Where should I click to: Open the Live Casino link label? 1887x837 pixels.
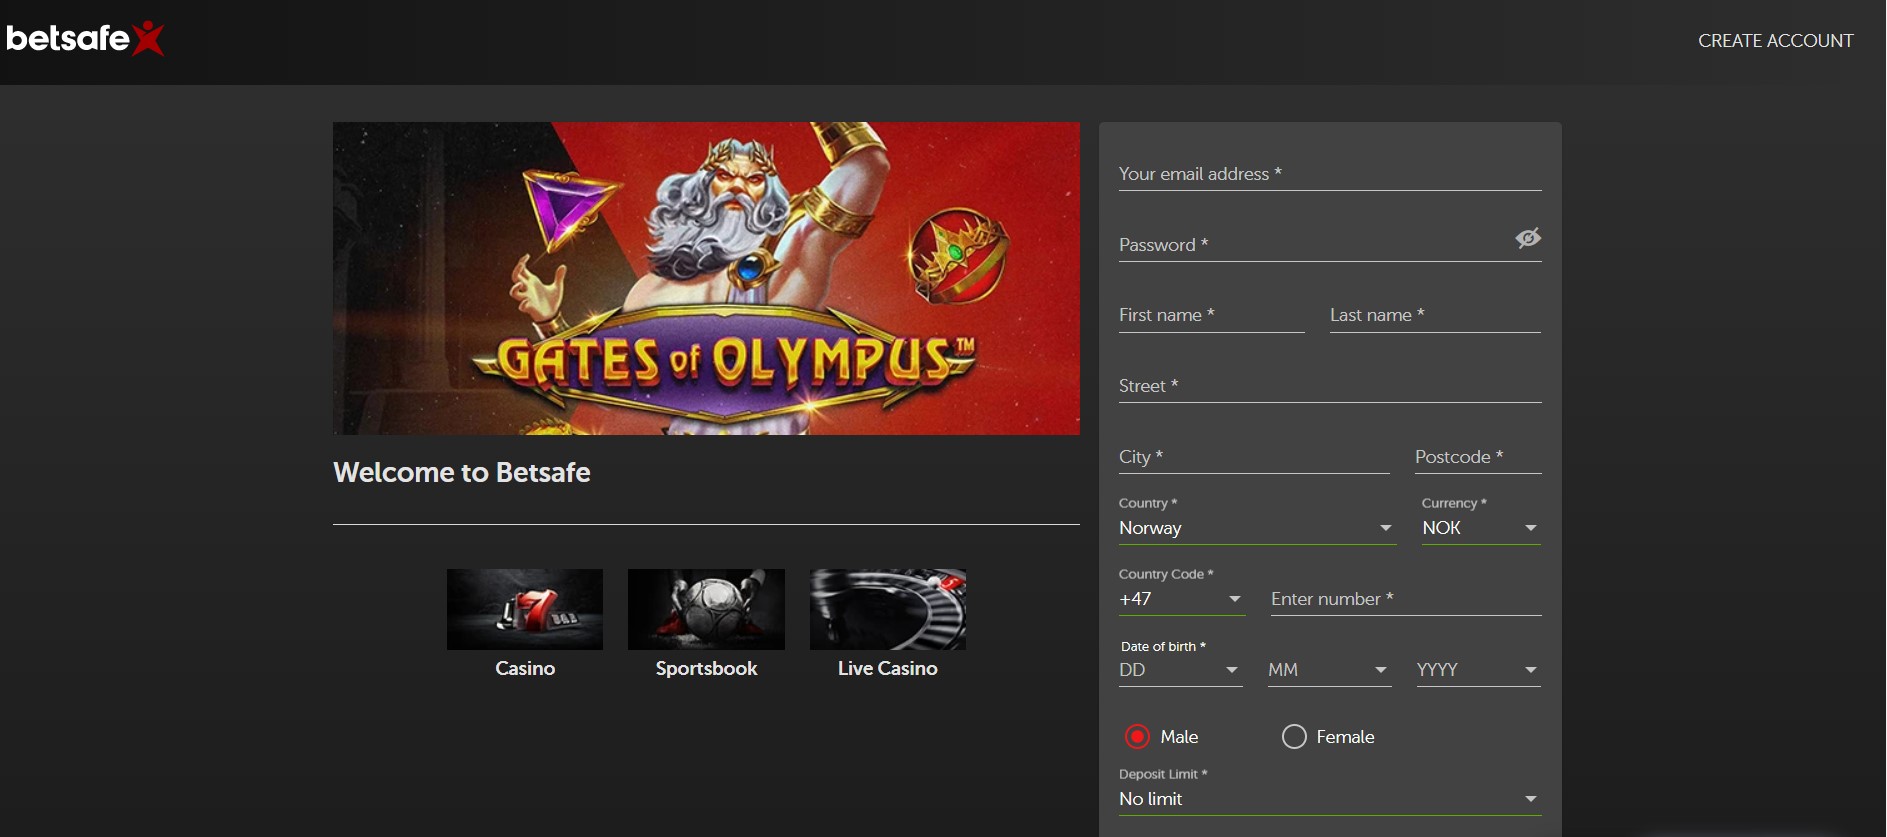click(x=888, y=668)
